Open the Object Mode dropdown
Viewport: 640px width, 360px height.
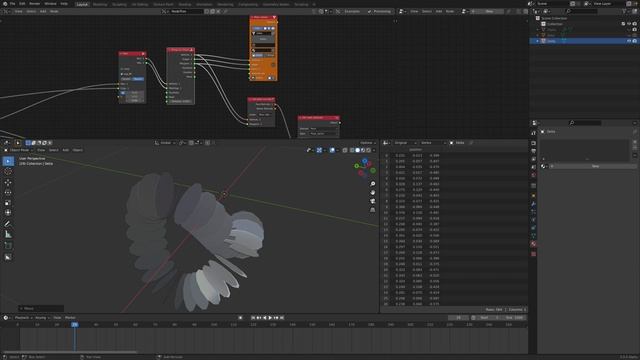pos(19,150)
